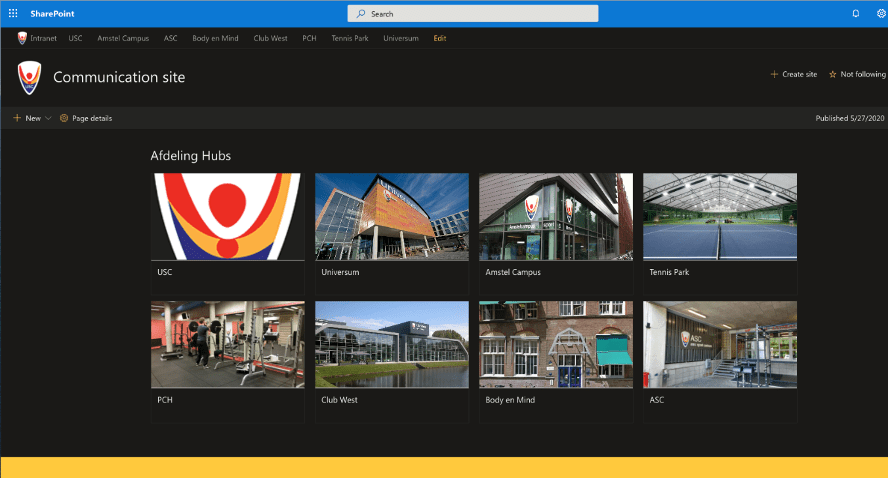Screen dimensions: 888x478
Task: Expand the New dropdown chevron
Action: click(x=48, y=118)
